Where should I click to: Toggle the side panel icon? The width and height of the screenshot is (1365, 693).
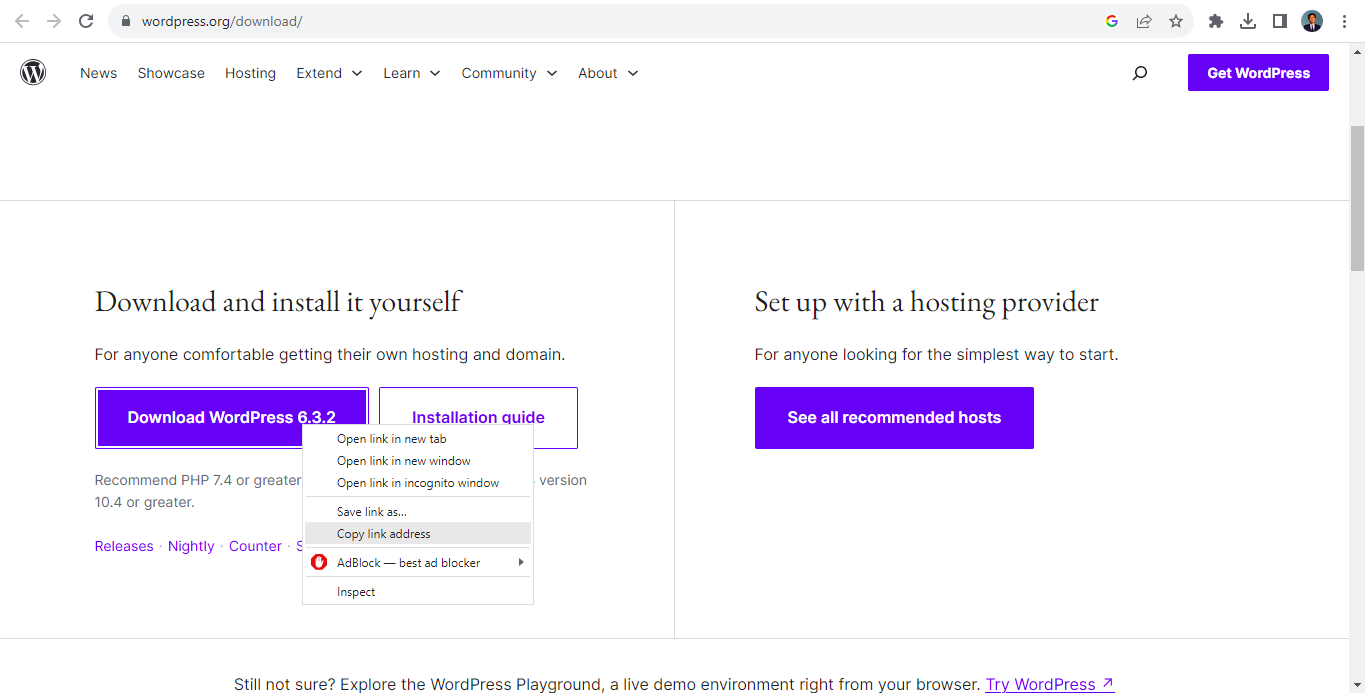click(x=1279, y=21)
